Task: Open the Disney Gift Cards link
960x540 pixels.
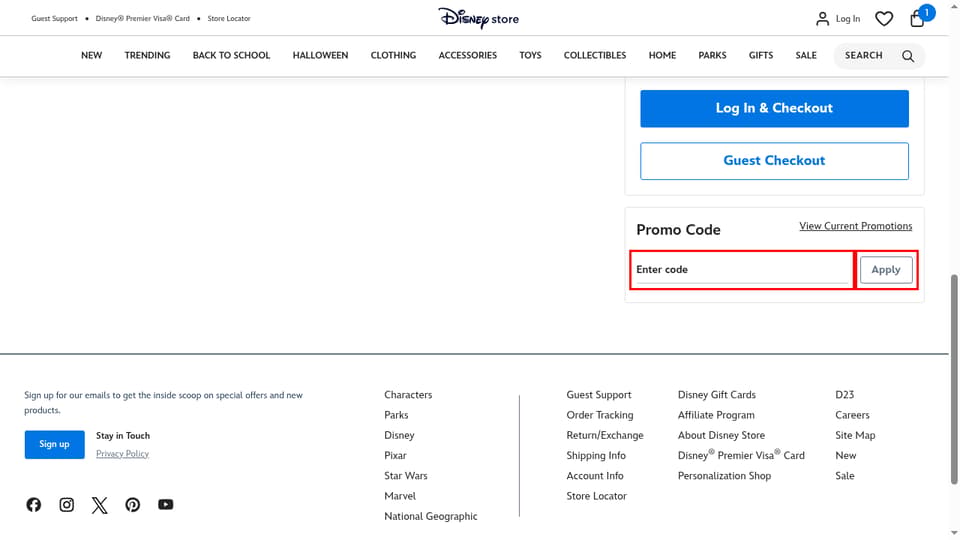Action: (717, 395)
